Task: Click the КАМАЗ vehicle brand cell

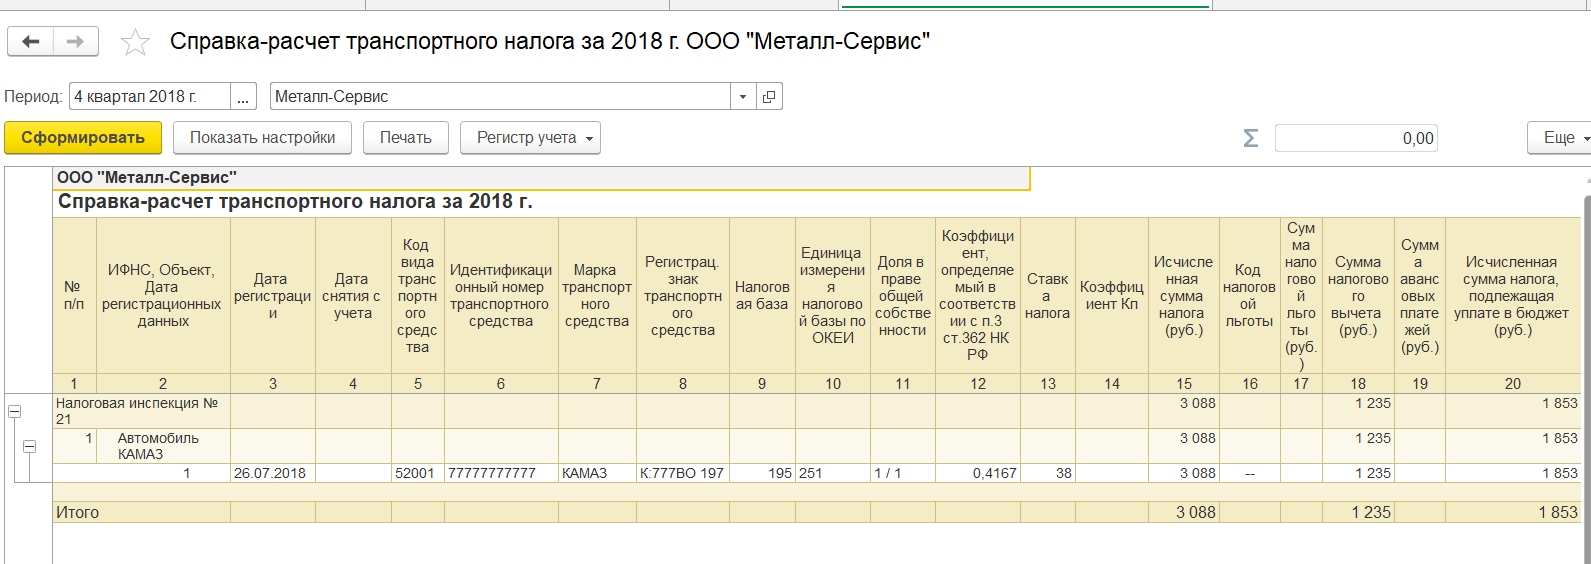Action: pos(597,473)
